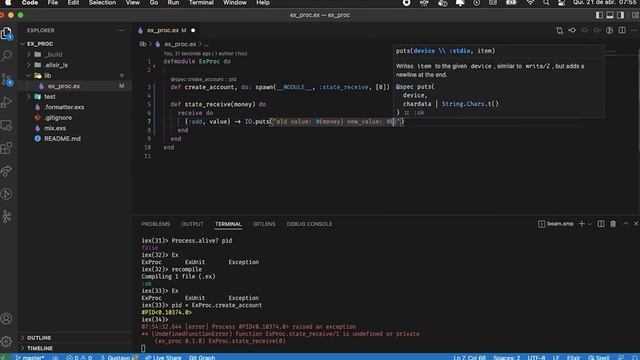Open the Terminal menu
Screen dimensions: 640x360
click(201, 3)
